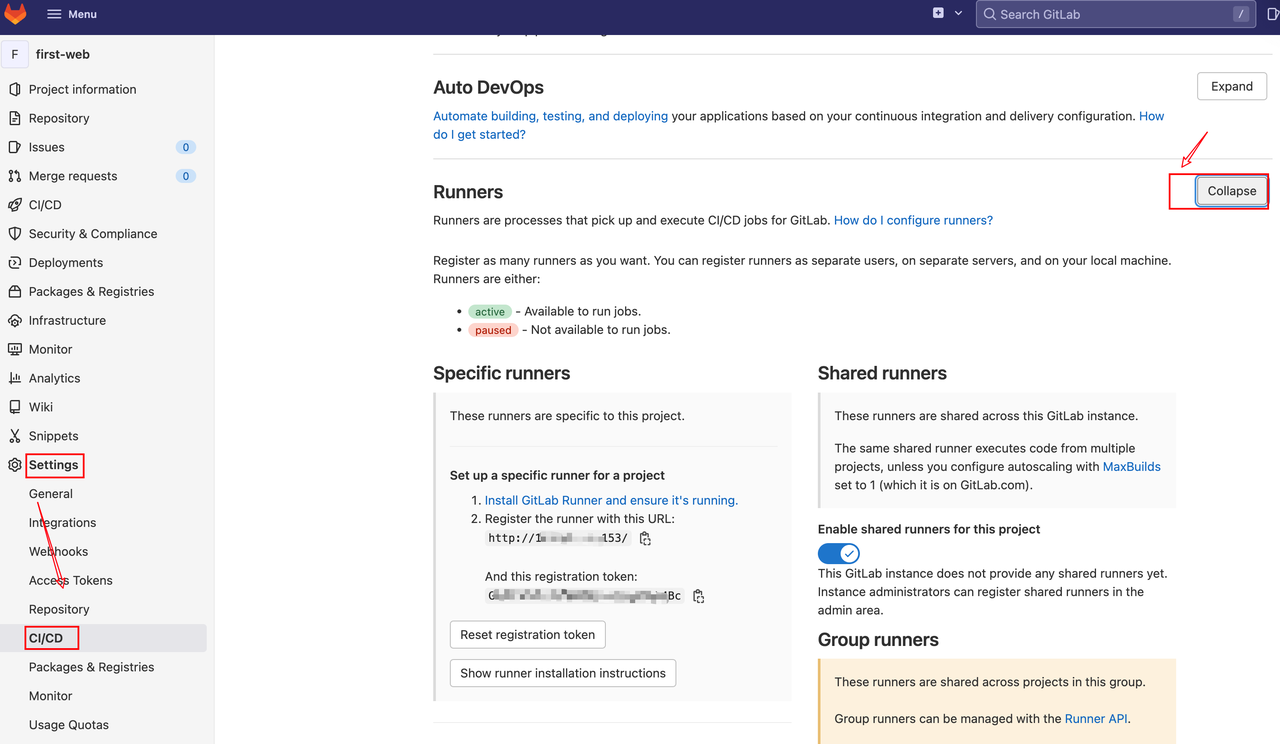Click the create new plus icon

tap(938, 14)
